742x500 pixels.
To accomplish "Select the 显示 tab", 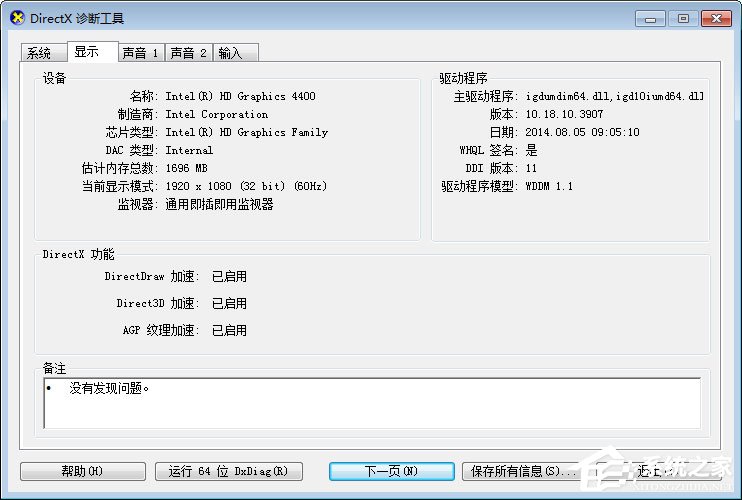I will click(x=93, y=51).
